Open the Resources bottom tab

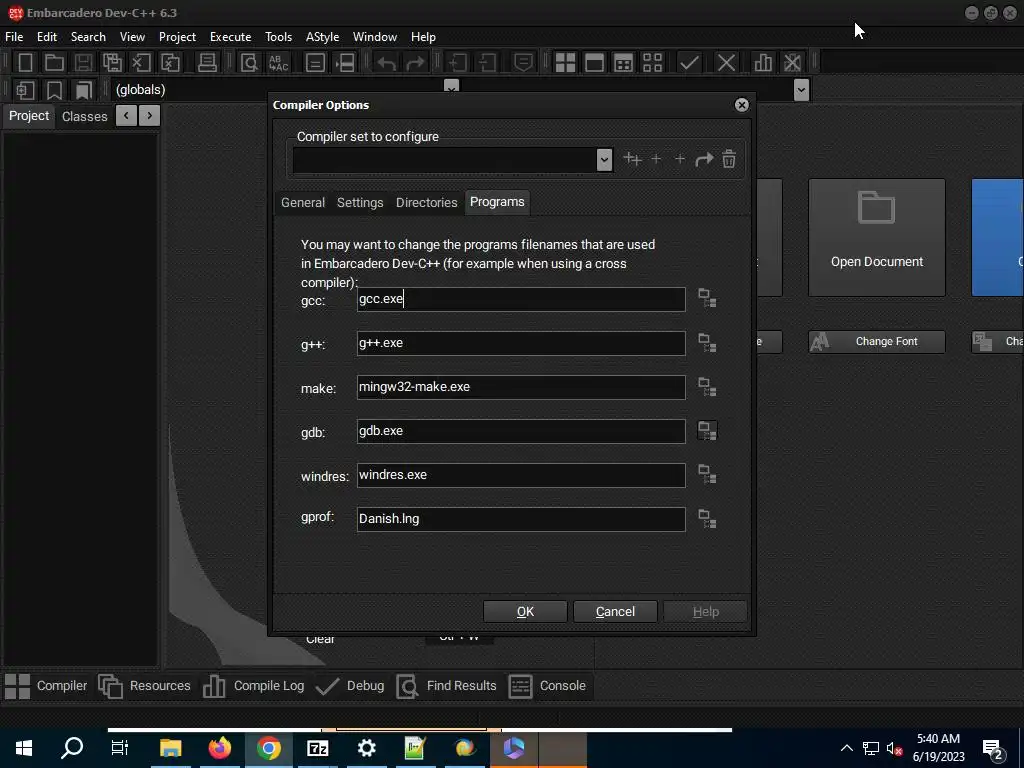pos(144,686)
